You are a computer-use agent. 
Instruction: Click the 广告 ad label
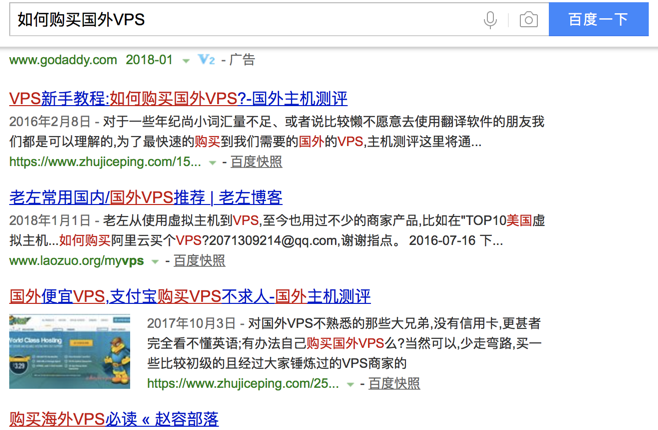(x=242, y=60)
